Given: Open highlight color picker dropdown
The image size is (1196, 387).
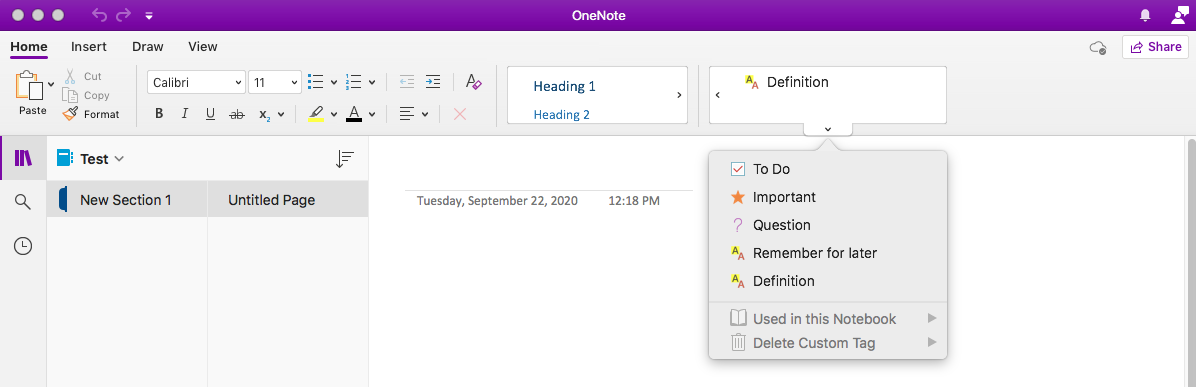Looking at the screenshot, I should tap(334, 114).
